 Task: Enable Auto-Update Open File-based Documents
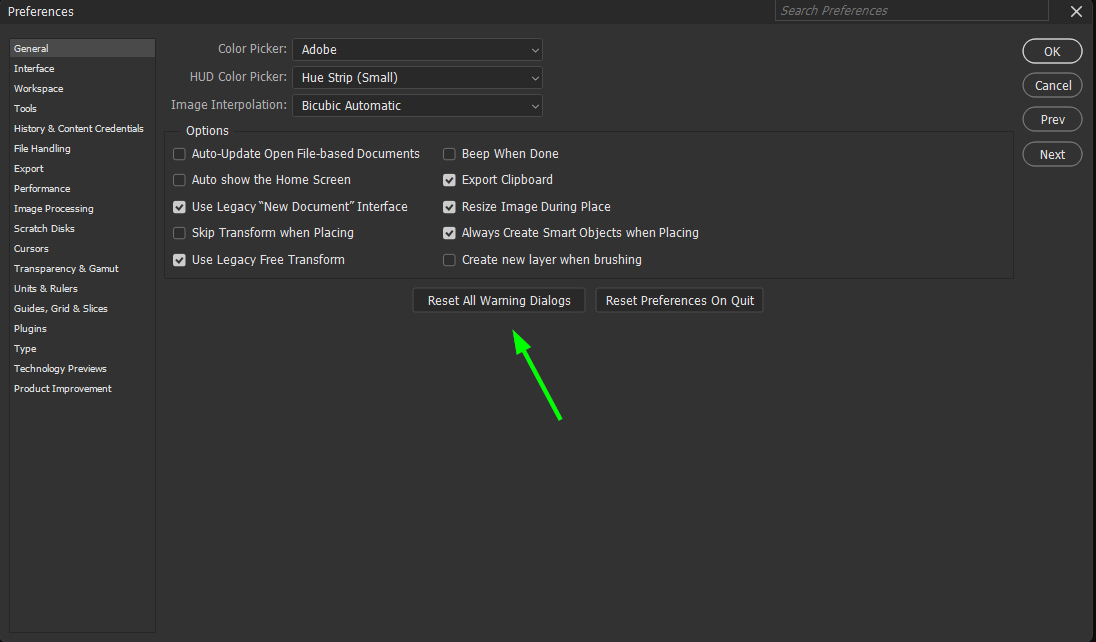pyautogui.click(x=179, y=154)
